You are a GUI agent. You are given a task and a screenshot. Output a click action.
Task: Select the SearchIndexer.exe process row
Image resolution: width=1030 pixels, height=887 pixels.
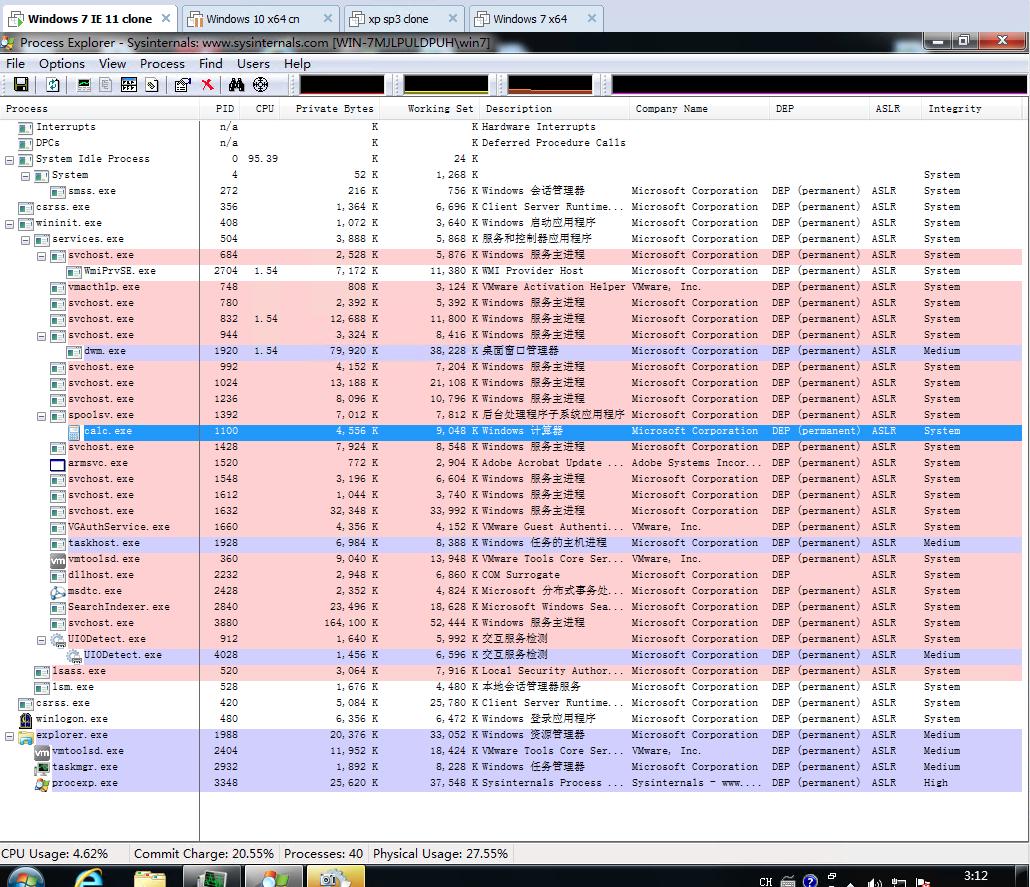coord(511,607)
